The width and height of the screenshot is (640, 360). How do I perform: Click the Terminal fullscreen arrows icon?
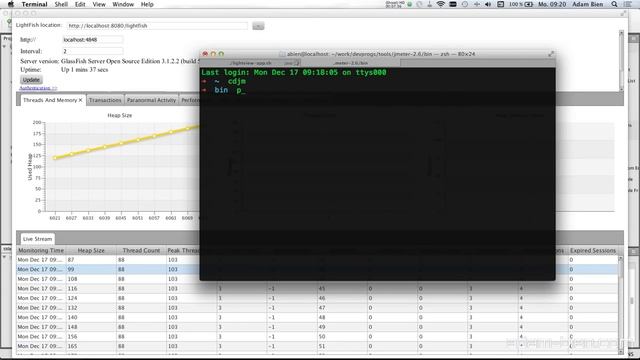551,54
